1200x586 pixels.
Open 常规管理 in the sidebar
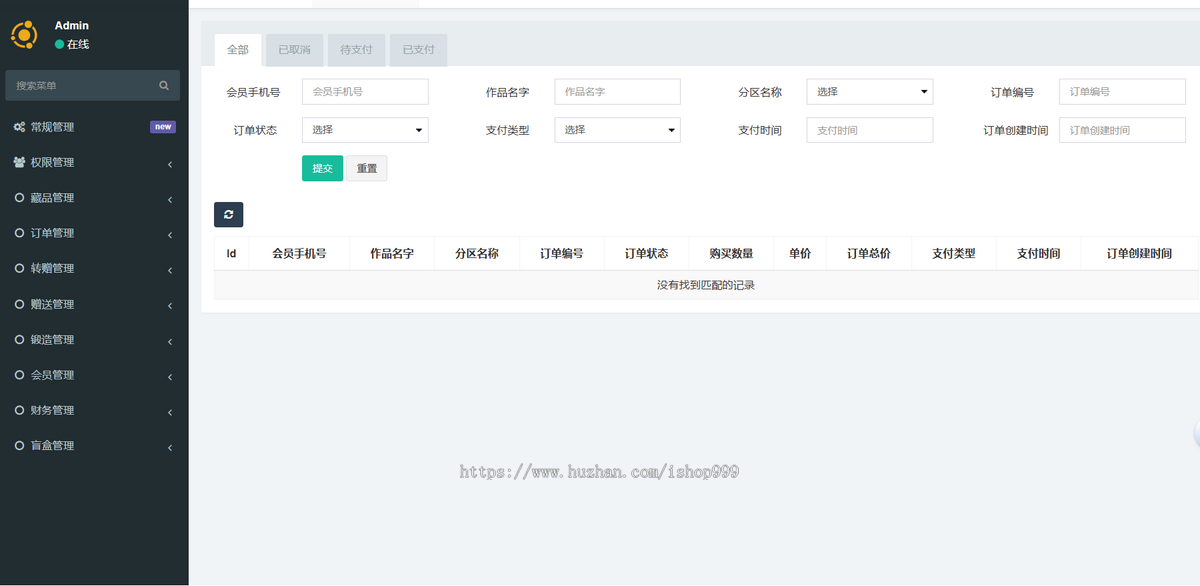[x=94, y=127]
